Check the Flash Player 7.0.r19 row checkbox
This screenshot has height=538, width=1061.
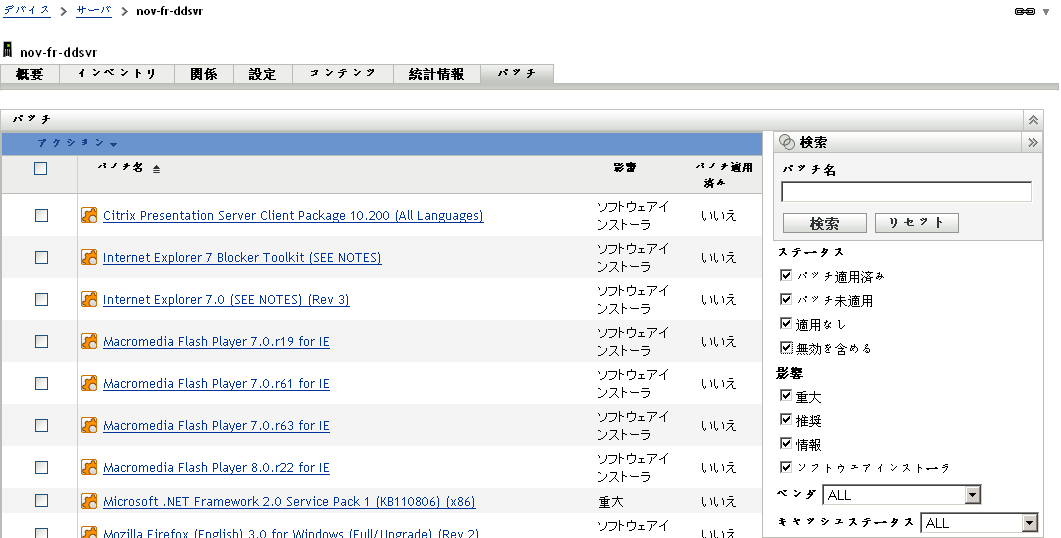tap(41, 341)
